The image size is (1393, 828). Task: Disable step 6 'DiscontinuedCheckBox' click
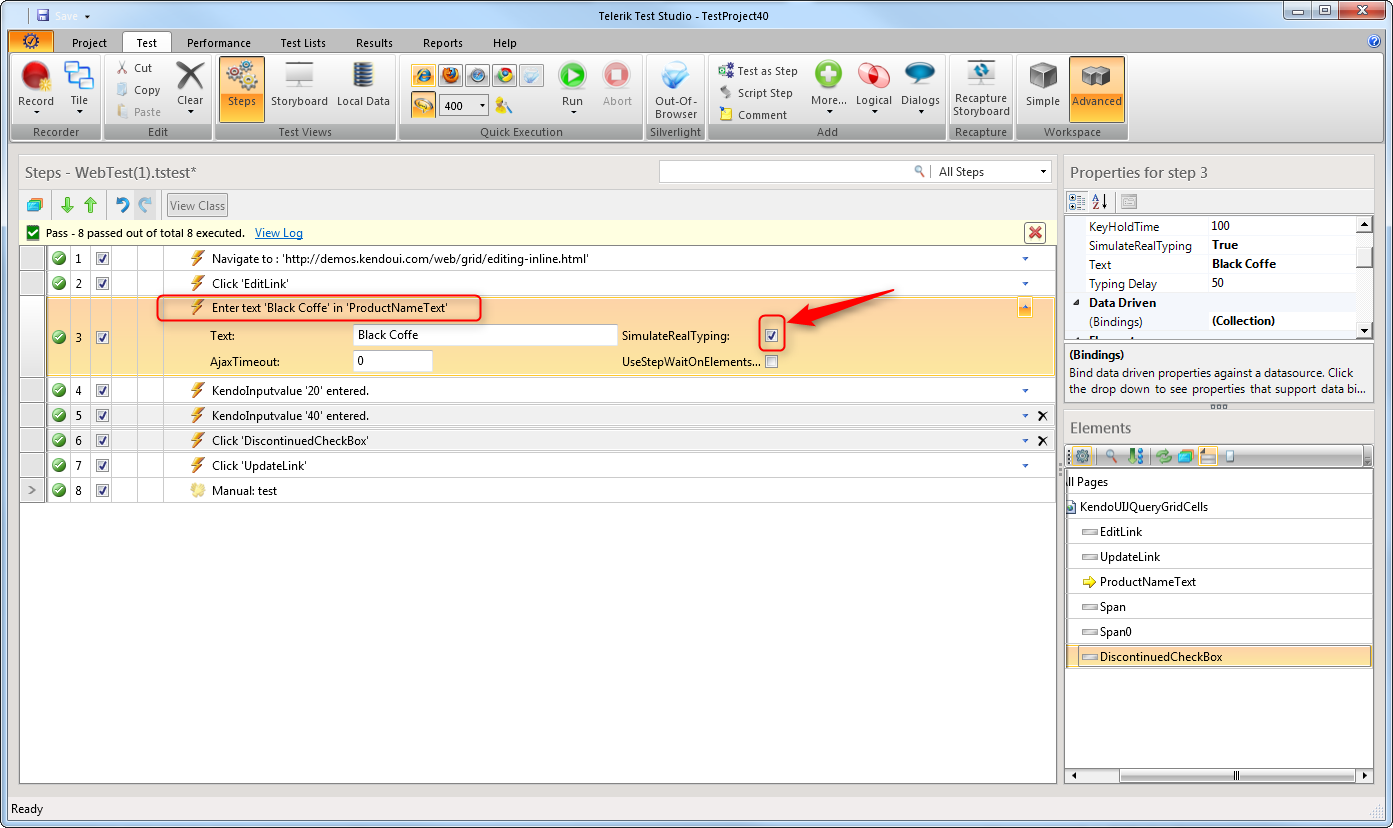click(x=102, y=441)
